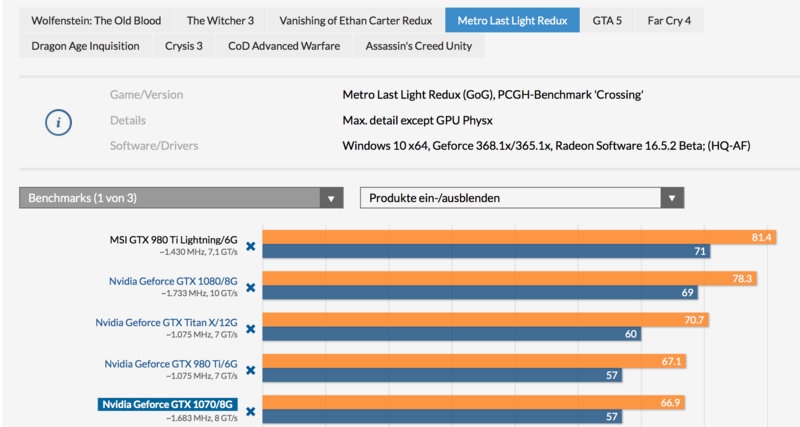Select the Metro Last Light Redux tab

click(512, 20)
